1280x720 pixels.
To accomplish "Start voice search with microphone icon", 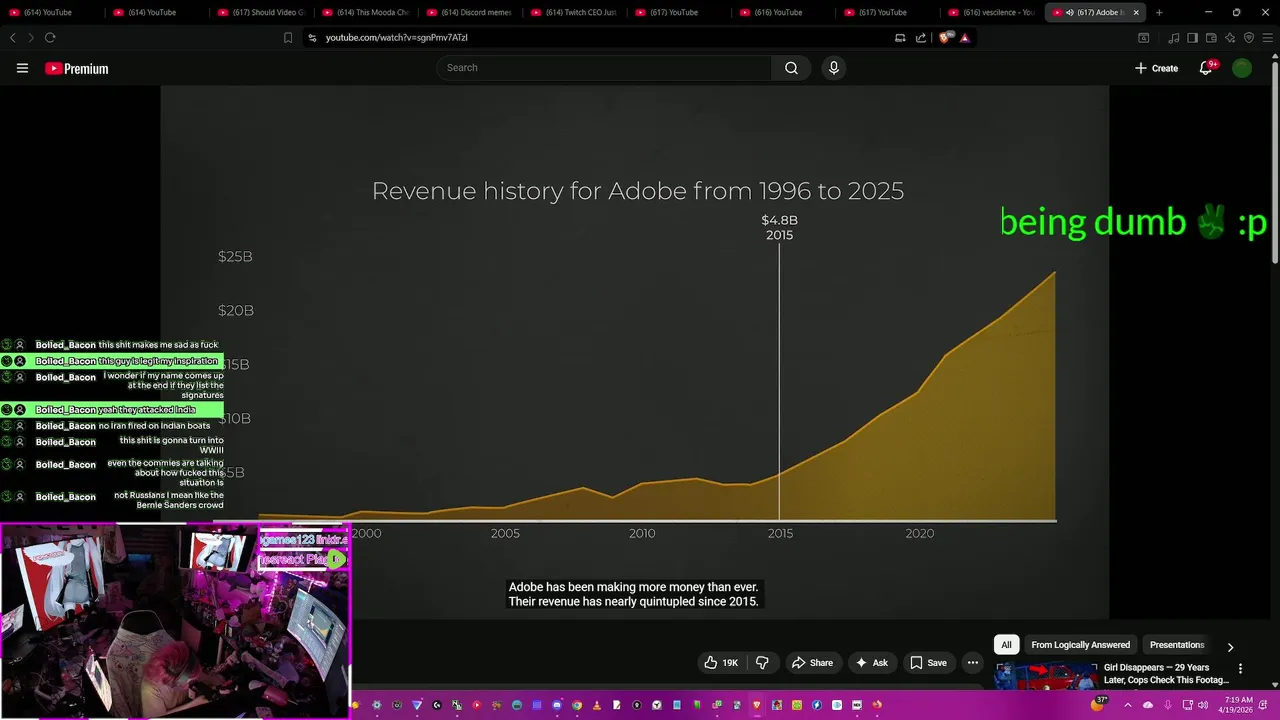I will tap(834, 68).
